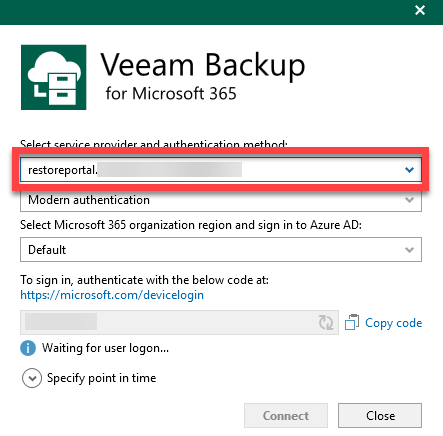Image resolution: width=443 pixels, height=436 pixels.
Task: Click the region dropdown chevron arrow
Action: pyautogui.click(x=409, y=250)
